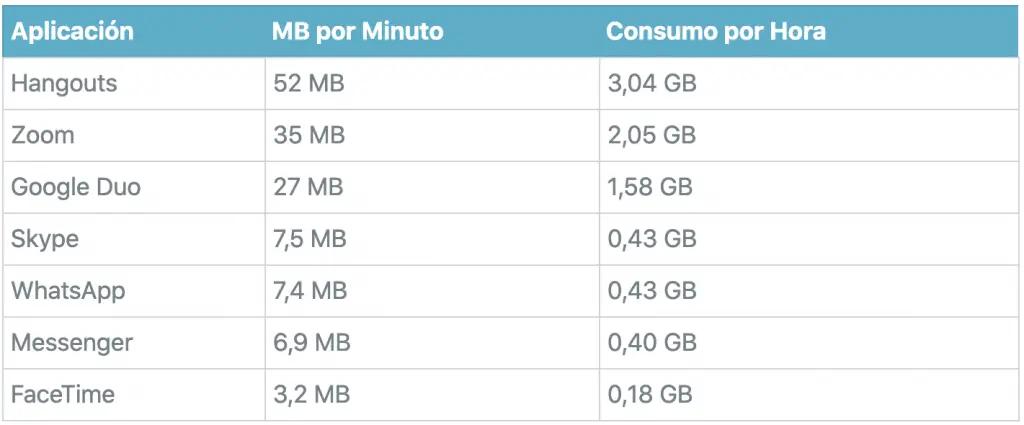1024x425 pixels.
Task: Click the 0,40 GB value
Action: [x=652, y=343]
